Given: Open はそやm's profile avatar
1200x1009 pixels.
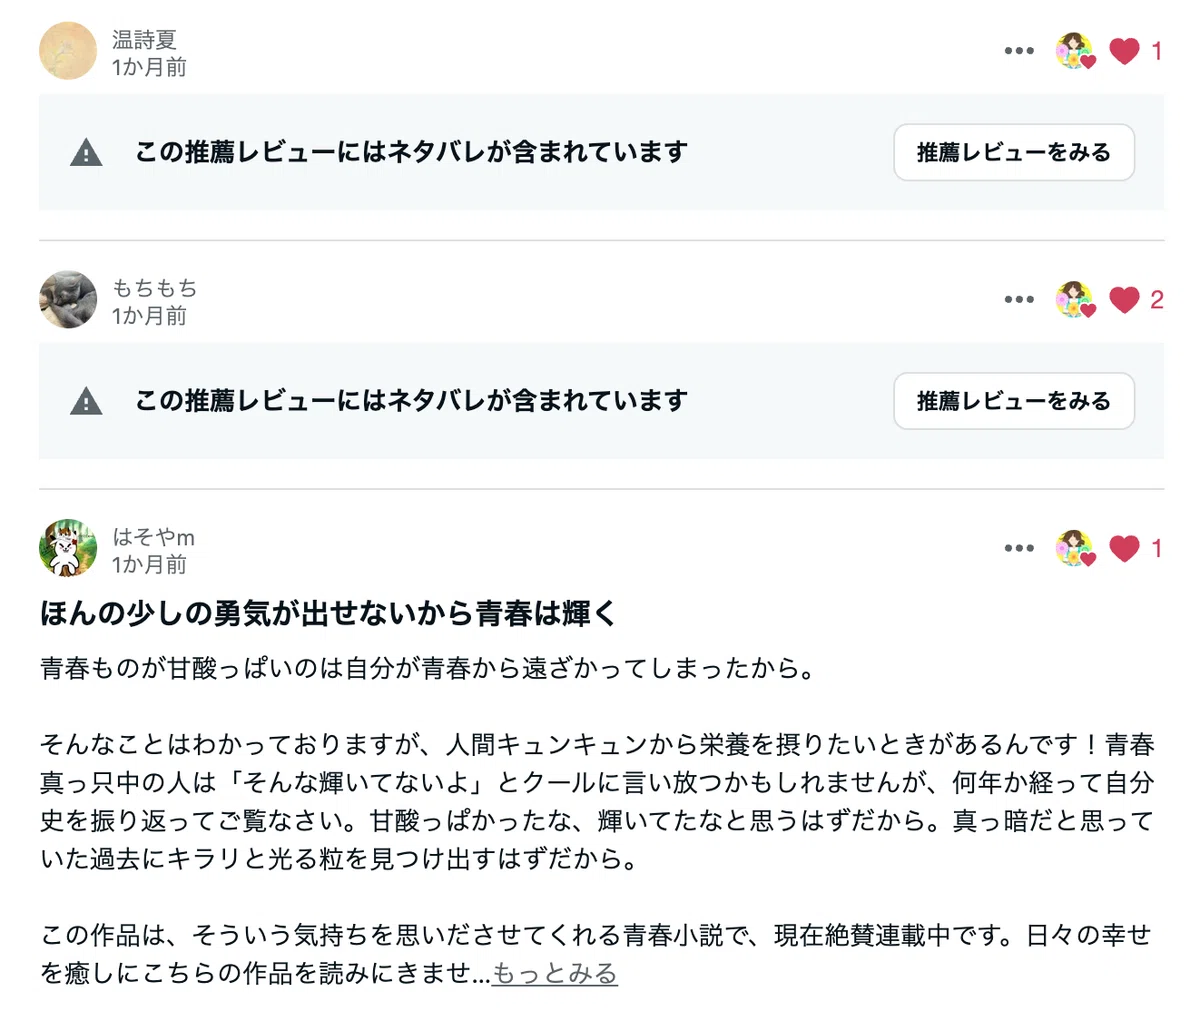Looking at the screenshot, I should tap(68, 548).
